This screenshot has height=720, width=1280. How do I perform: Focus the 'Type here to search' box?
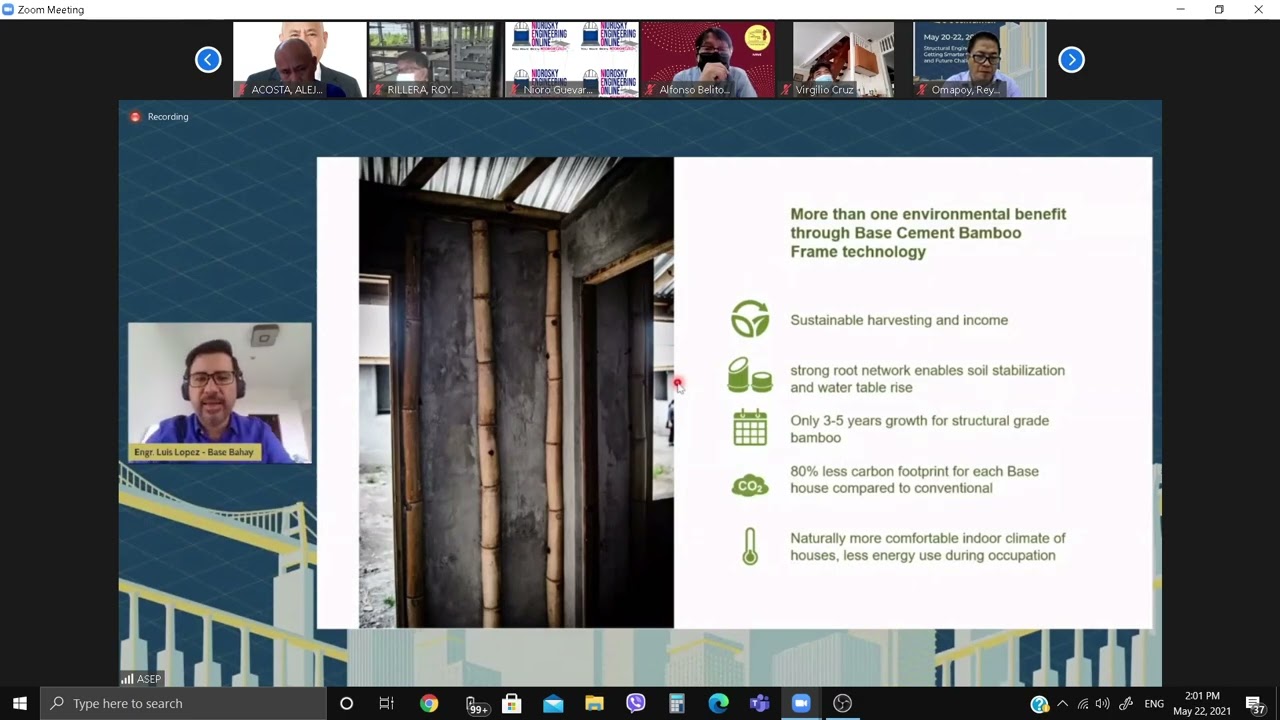(183, 703)
